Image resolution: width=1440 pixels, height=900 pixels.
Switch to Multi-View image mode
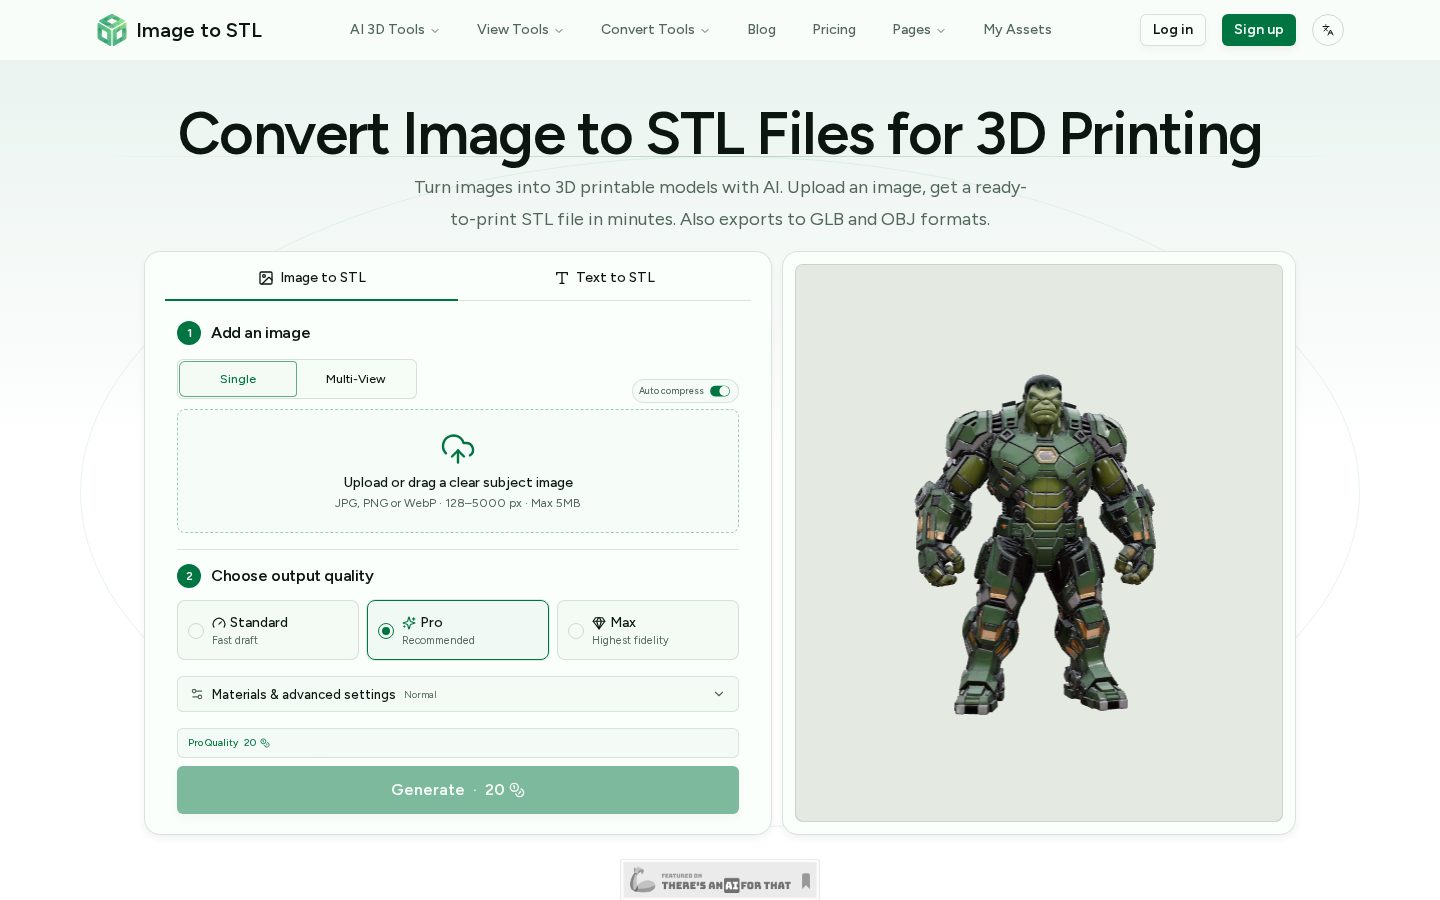pos(356,379)
